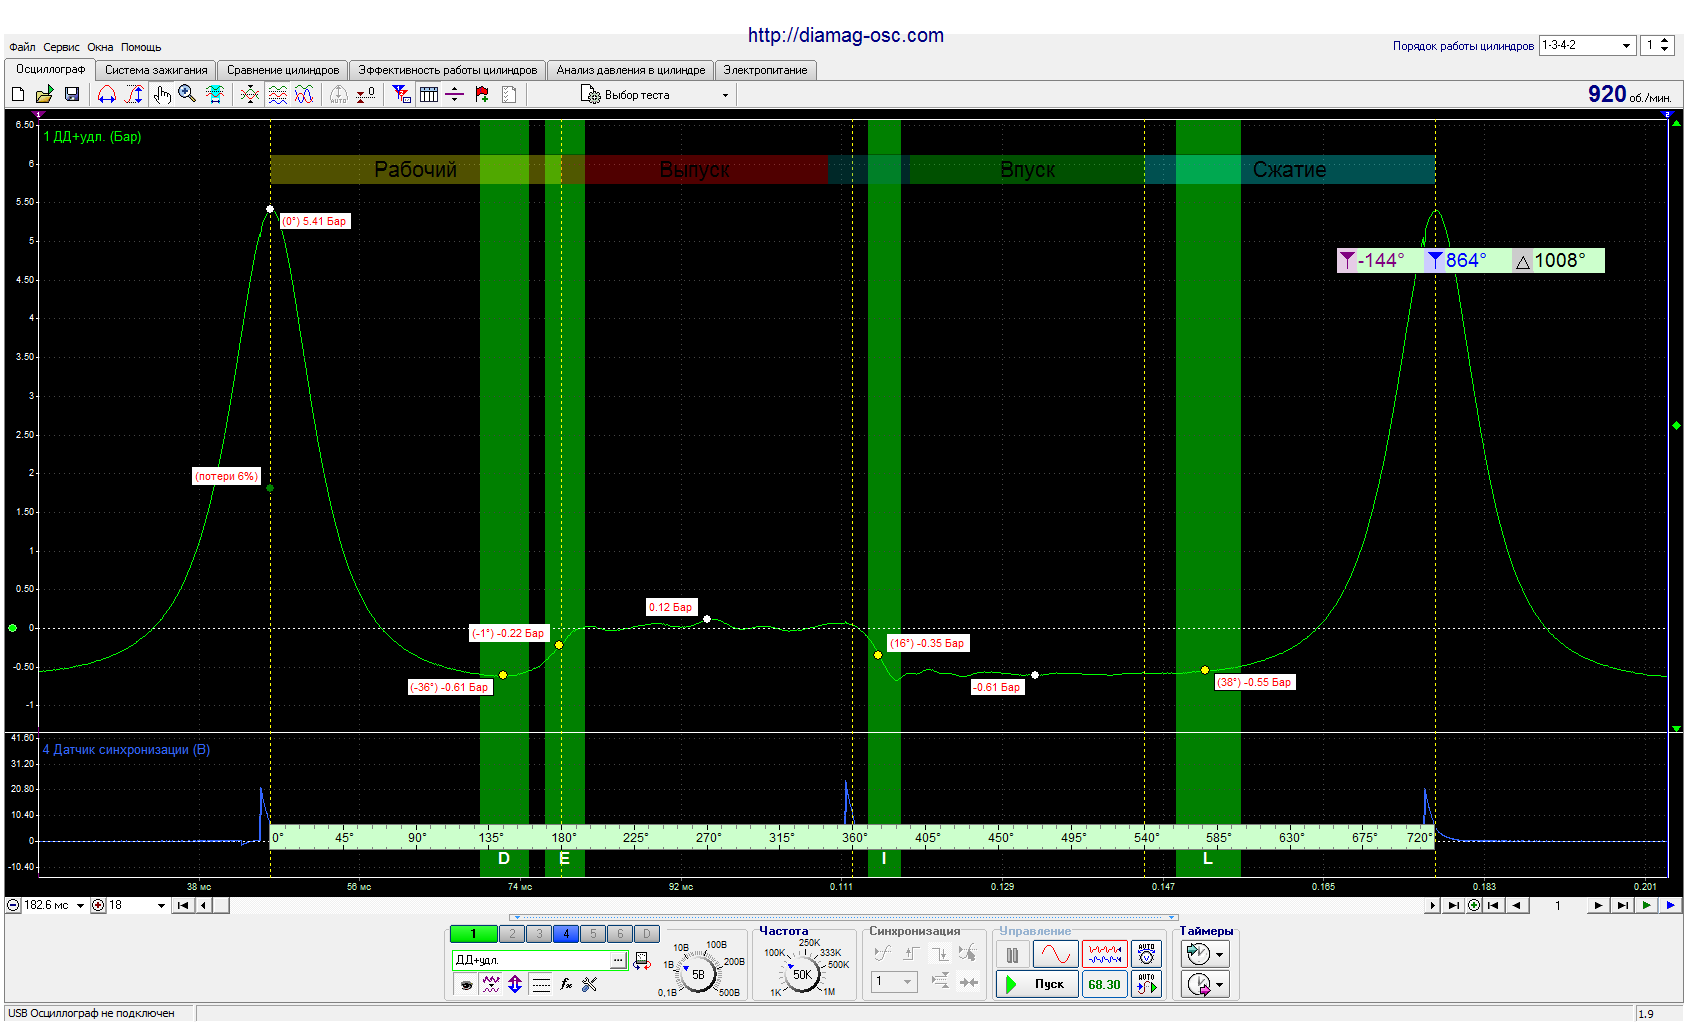1696x1026 pixels.
Task: Click the vertical compress channels icon
Action: pyautogui.click(x=250, y=94)
